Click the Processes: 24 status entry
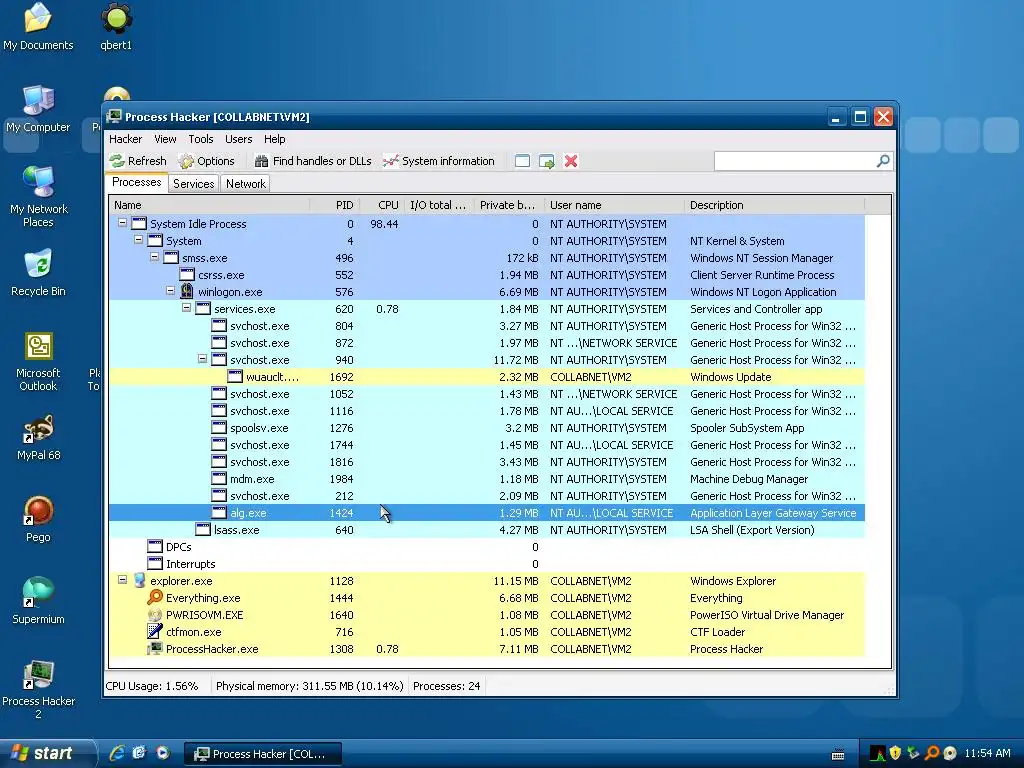This screenshot has height=768, width=1024. click(x=446, y=686)
